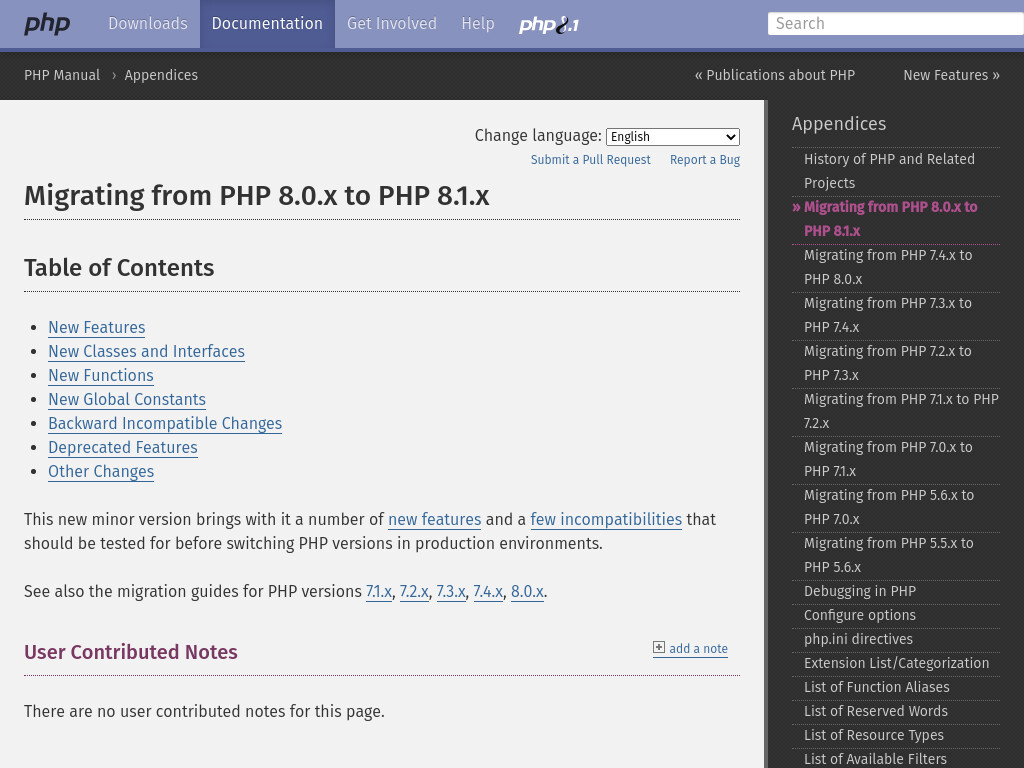Image resolution: width=1024 pixels, height=768 pixels.
Task: Open the 7.3.x migration guide link
Action: [x=451, y=592]
